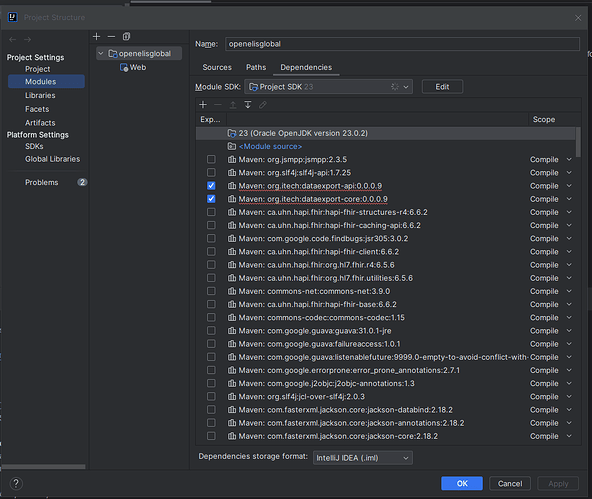
Task: Click the OK button
Action: [x=462, y=484]
